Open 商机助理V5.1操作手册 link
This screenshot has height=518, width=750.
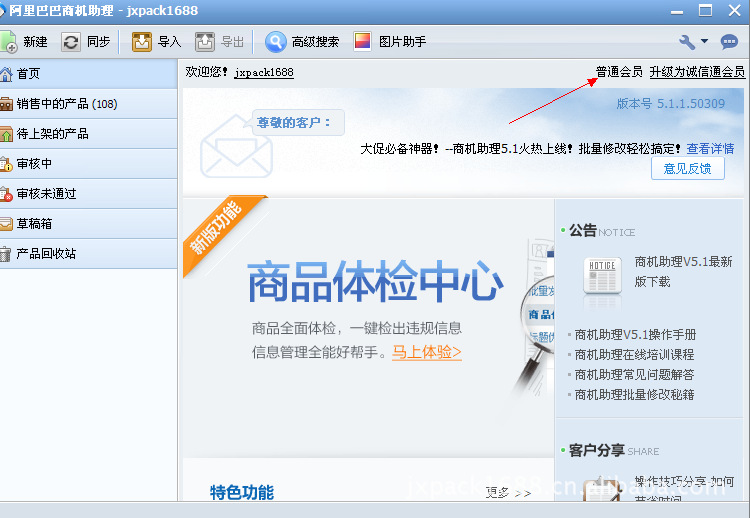[635, 335]
